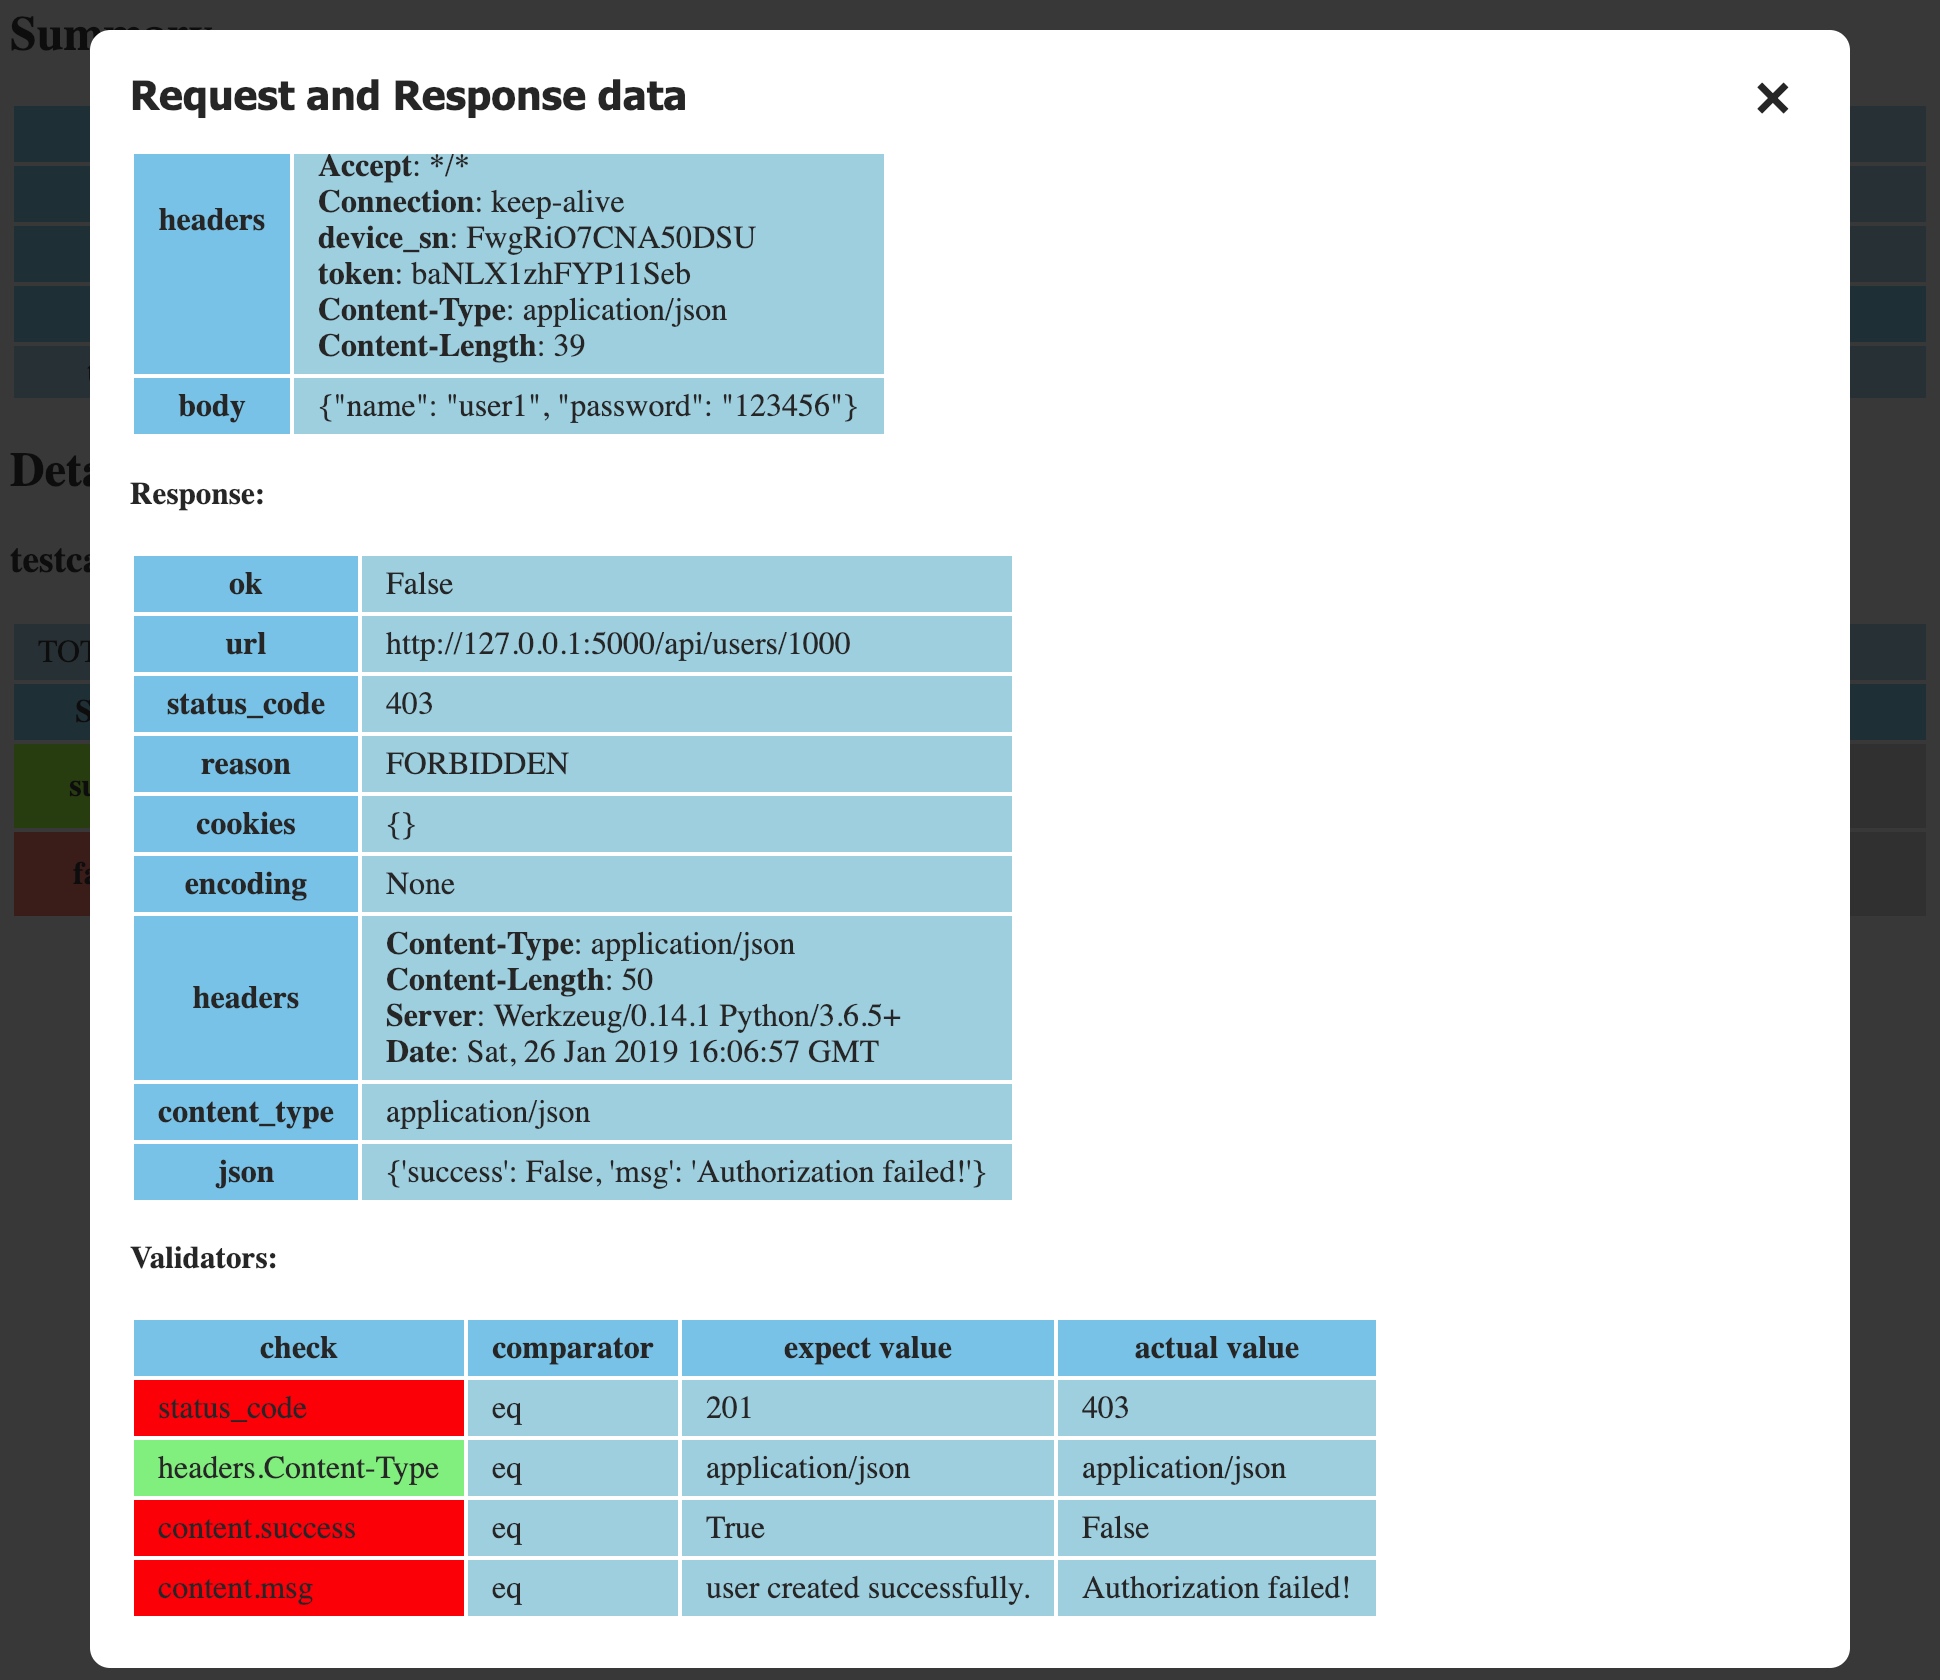Select the passed headers.Content-Type validator cell
The image size is (1940, 1680).
[298, 1468]
